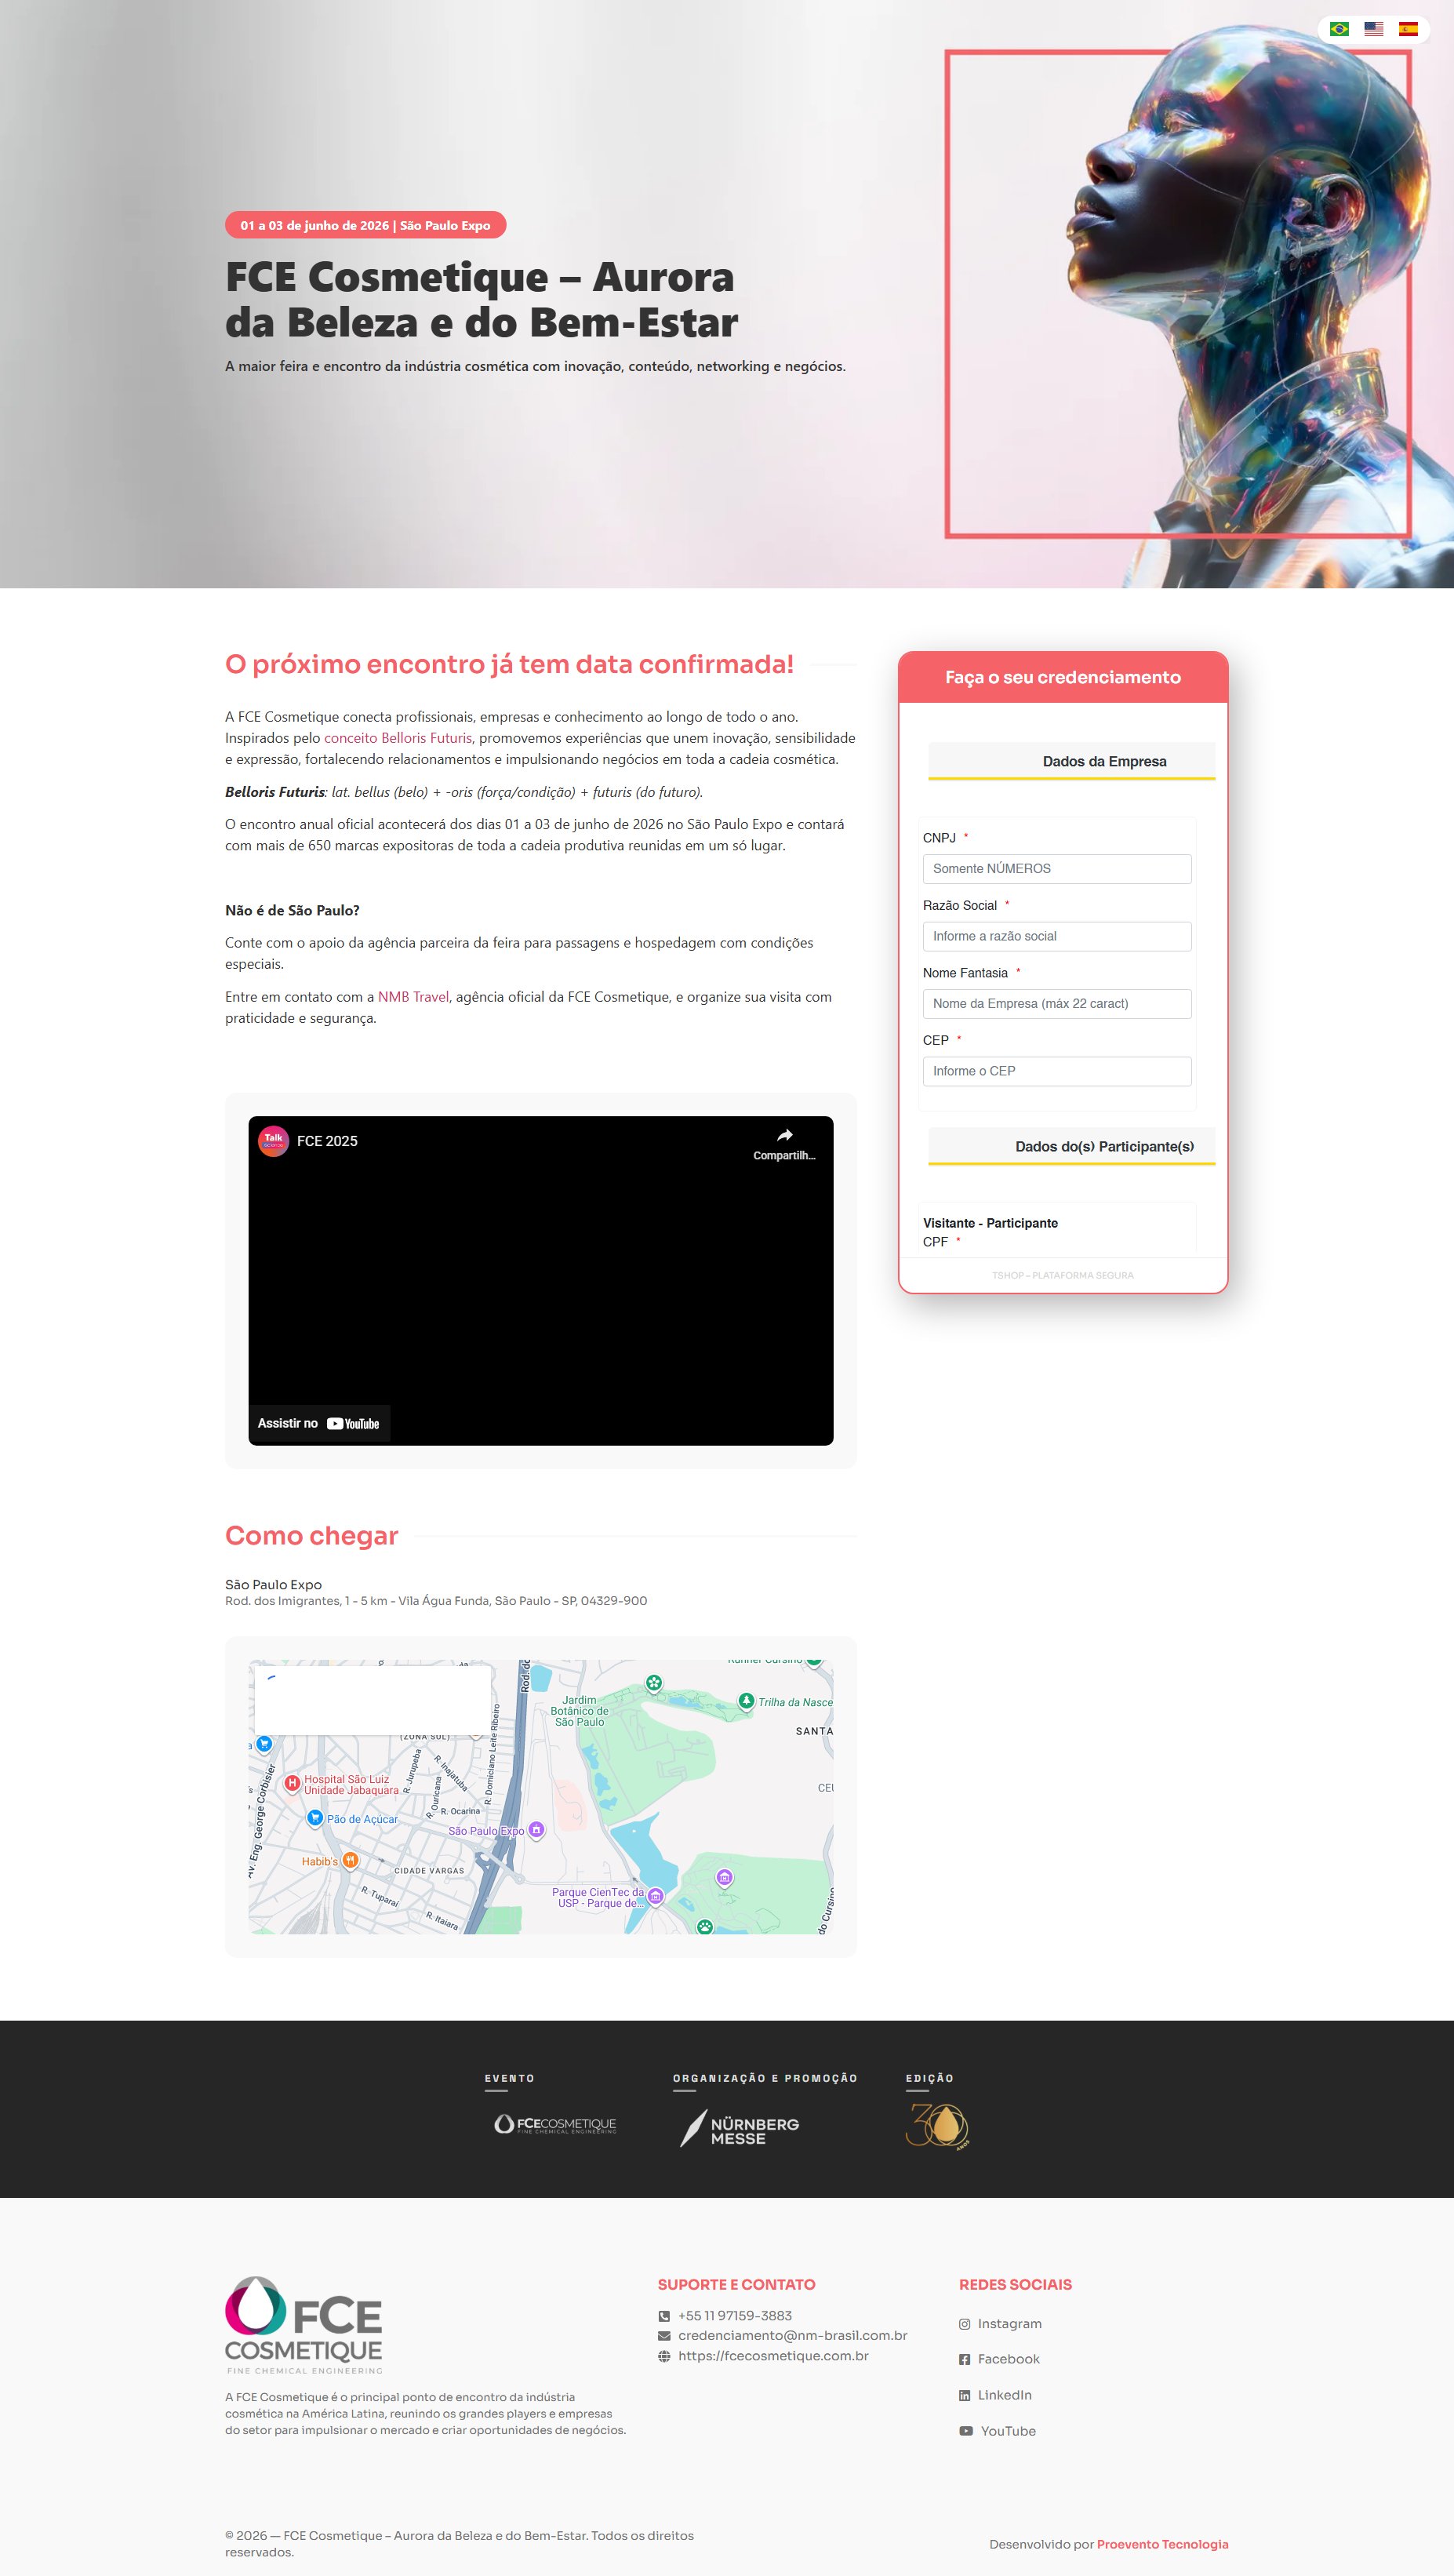Click the CEP input field
The image size is (1454, 2576).
1056,1071
